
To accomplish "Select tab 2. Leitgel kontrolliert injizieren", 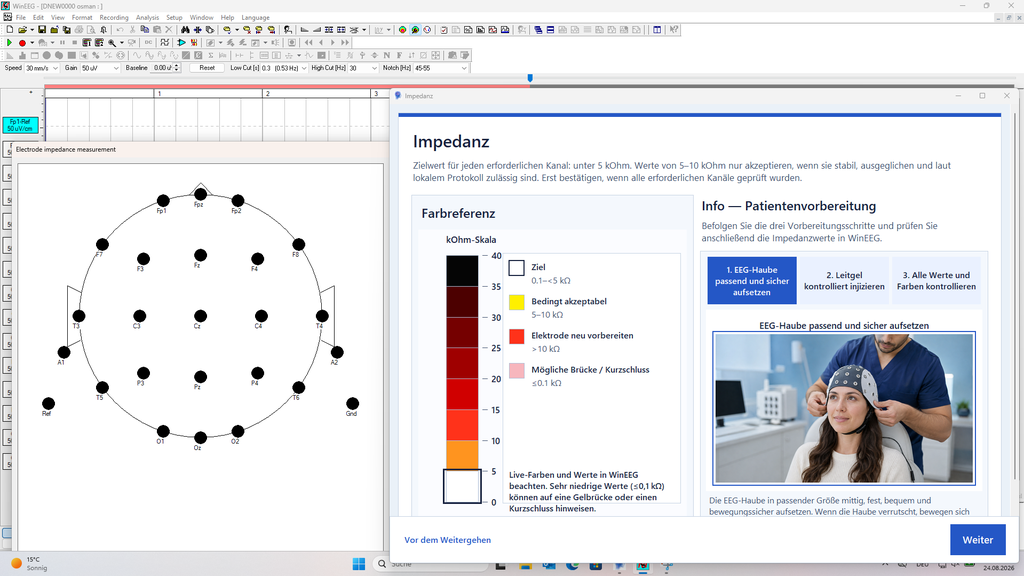I will [844, 281].
